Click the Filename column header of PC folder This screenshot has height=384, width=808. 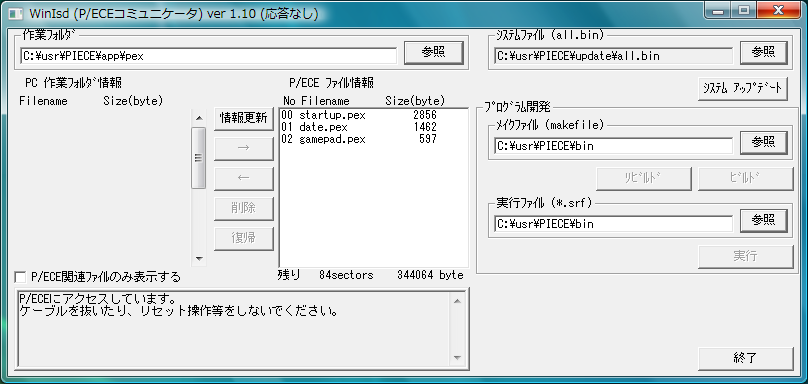[x=43, y=102]
